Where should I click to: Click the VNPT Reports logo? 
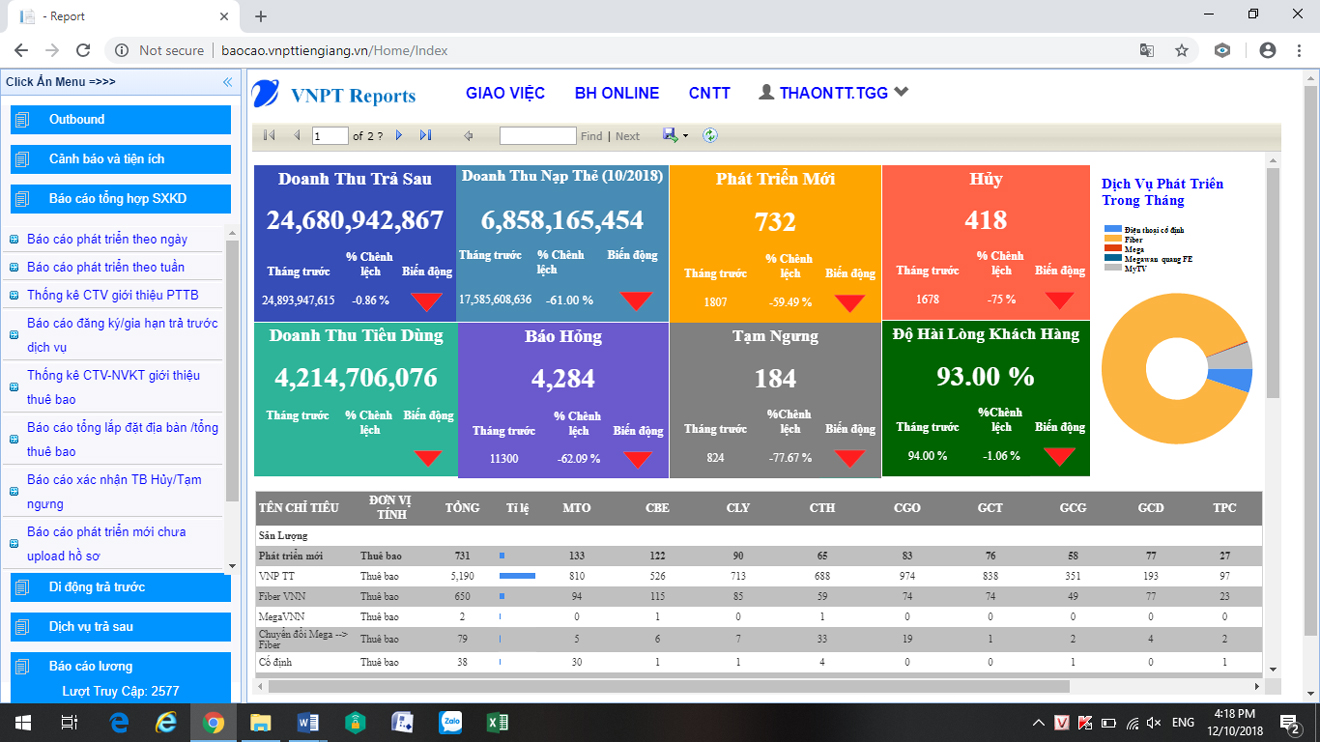point(334,94)
